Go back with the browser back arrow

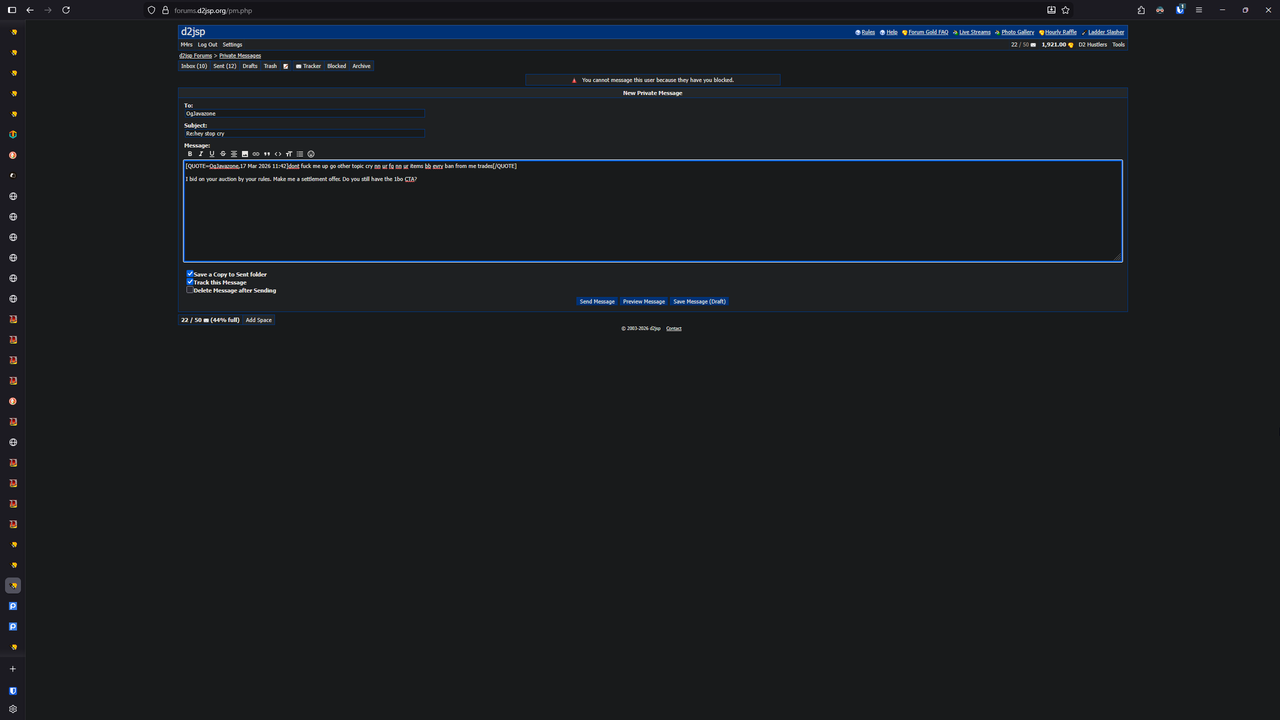[x=30, y=10]
